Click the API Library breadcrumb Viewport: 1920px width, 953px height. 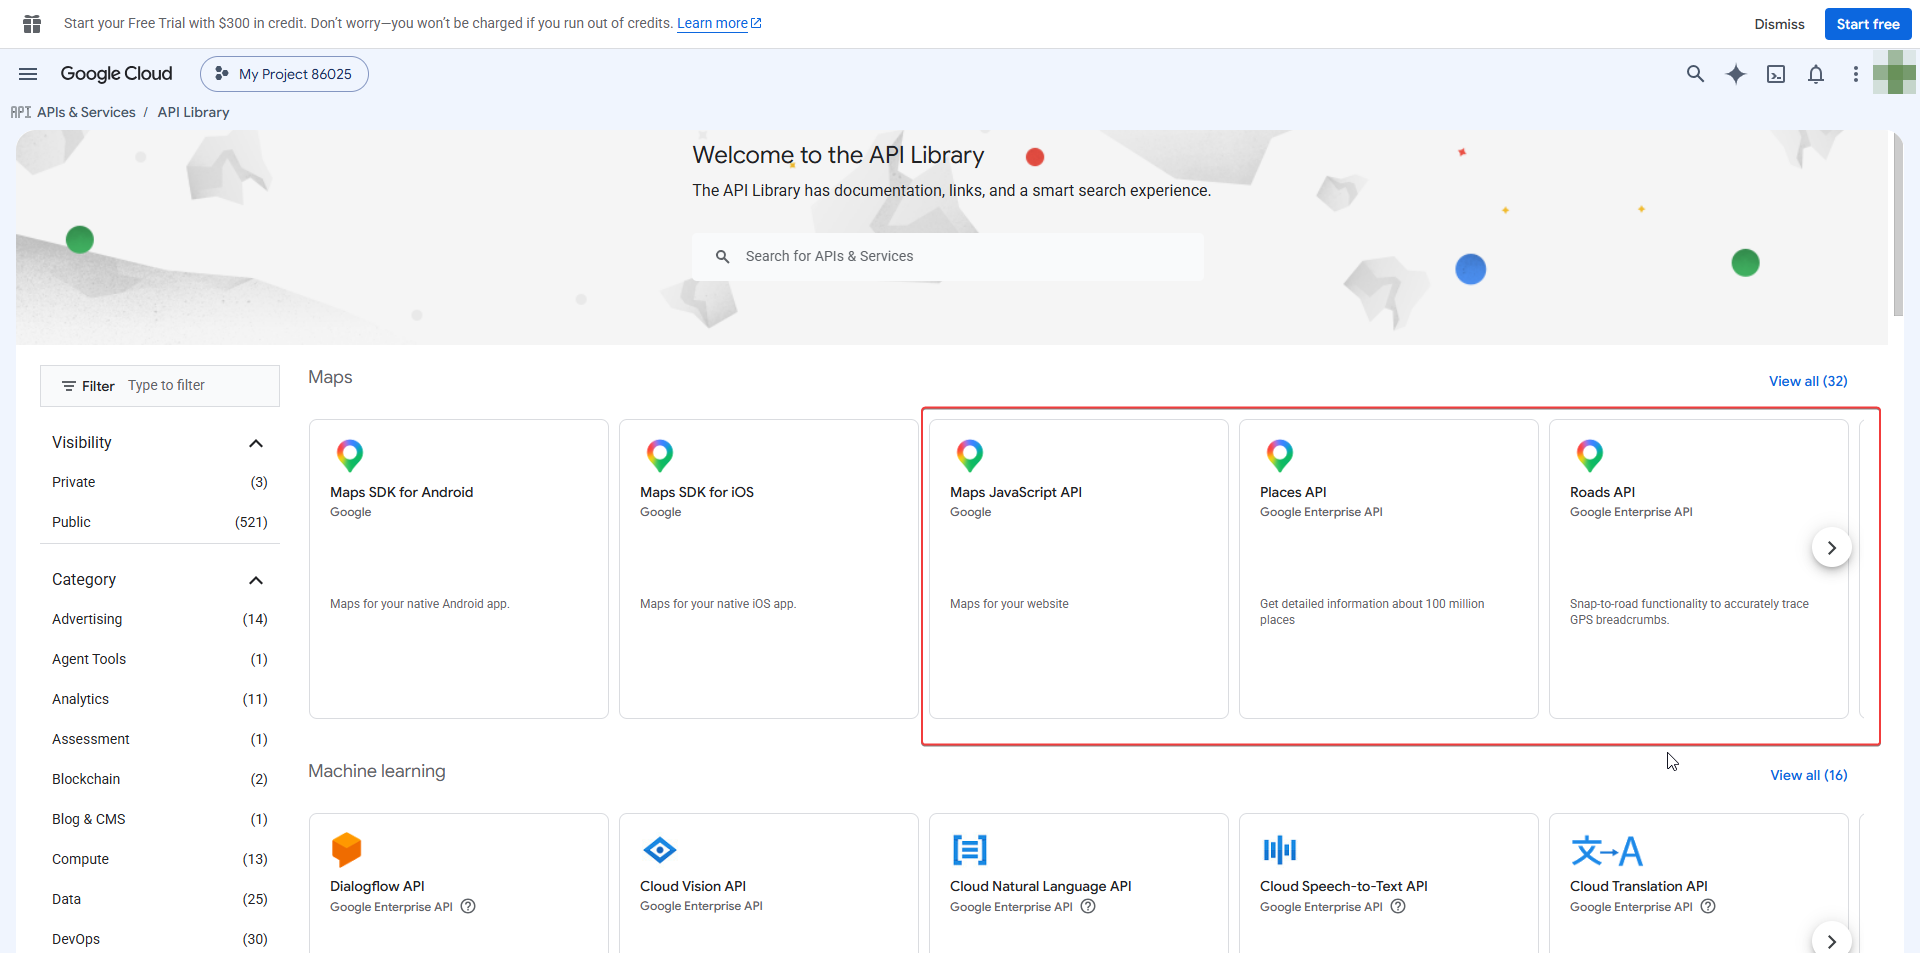click(193, 112)
